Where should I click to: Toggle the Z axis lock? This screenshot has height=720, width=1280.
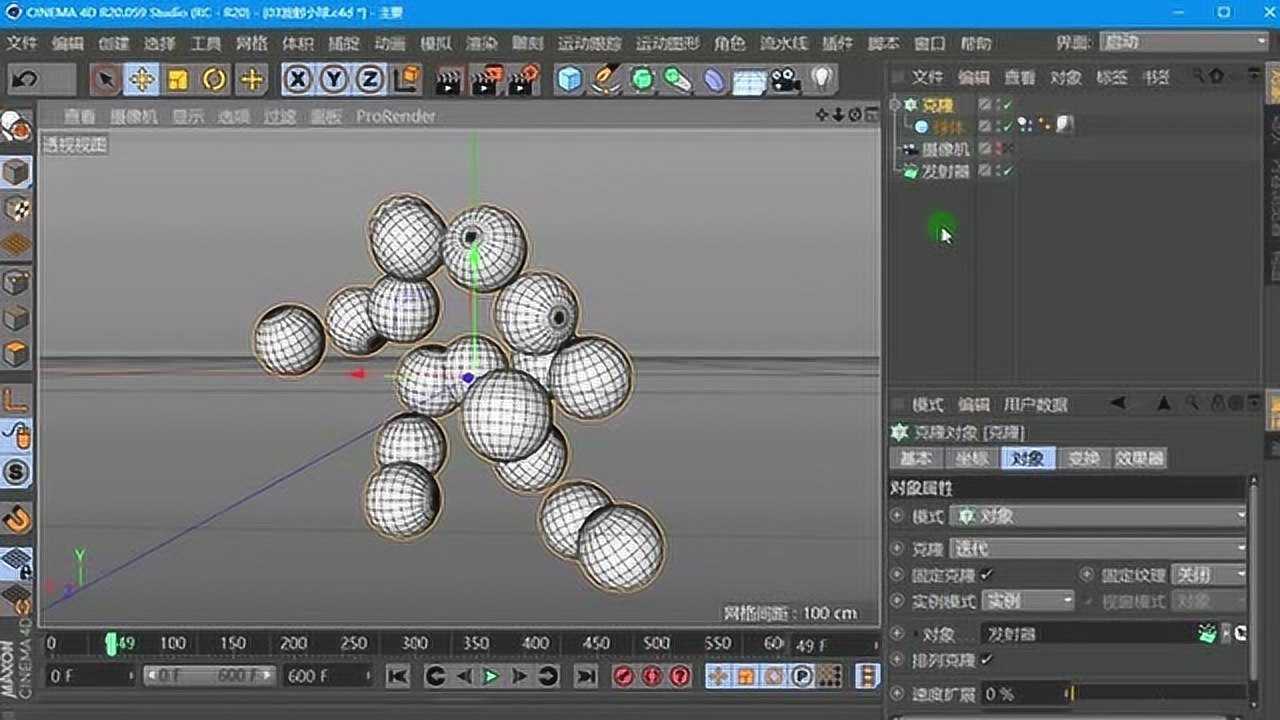coord(370,79)
